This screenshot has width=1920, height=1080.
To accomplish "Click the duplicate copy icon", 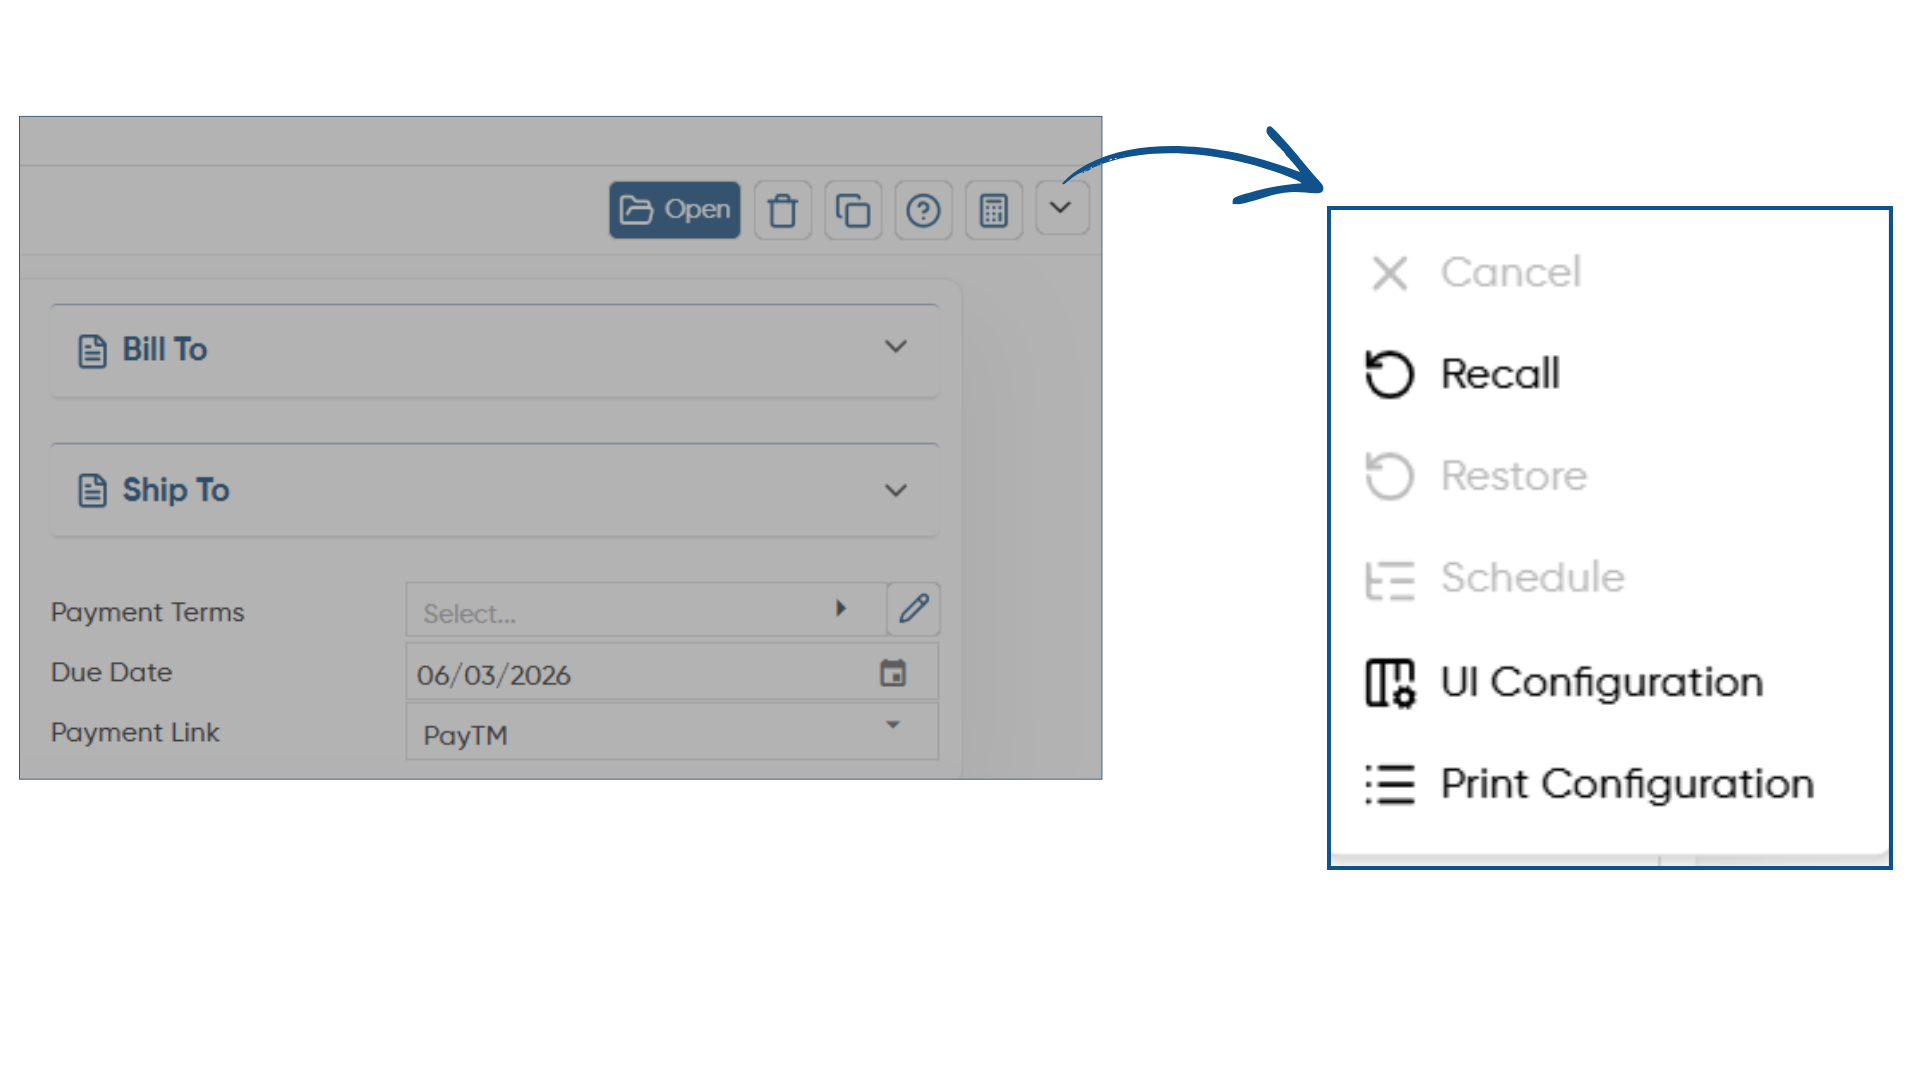I will pyautogui.click(x=853, y=210).
